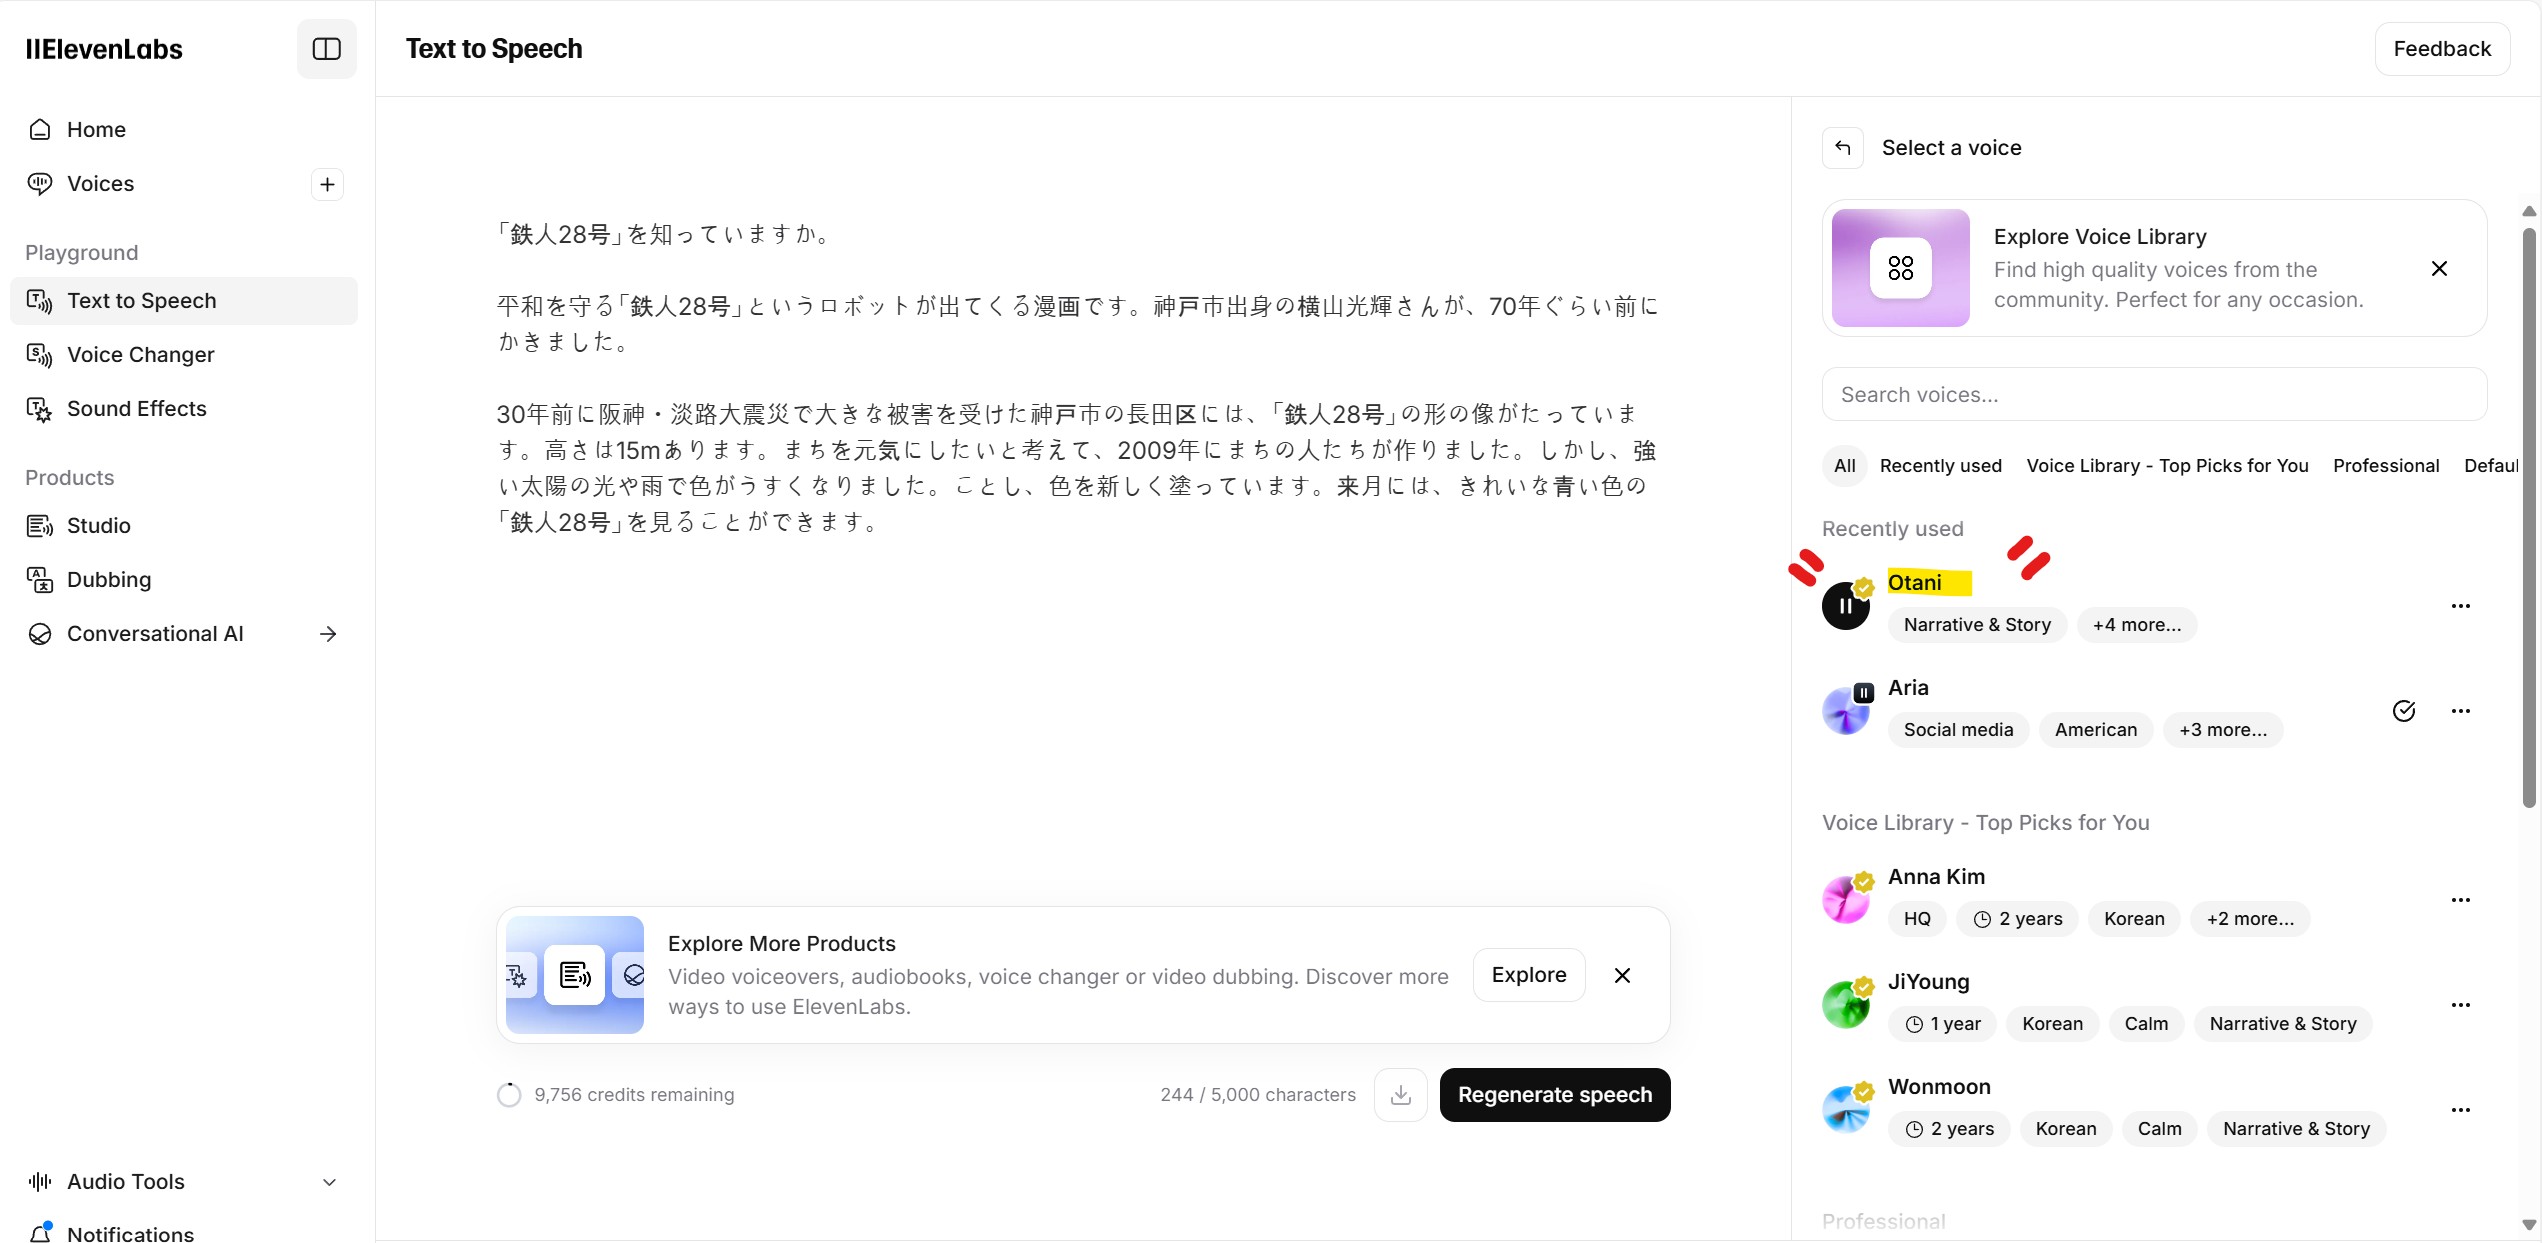The image size is (2542, 1243).
Task: Open more options for Aria voice
Action: 2460,711
